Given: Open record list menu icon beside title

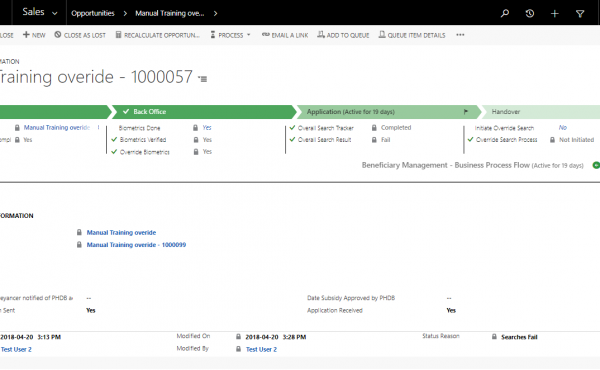Looking at the screenshot, I should (203, 79).
